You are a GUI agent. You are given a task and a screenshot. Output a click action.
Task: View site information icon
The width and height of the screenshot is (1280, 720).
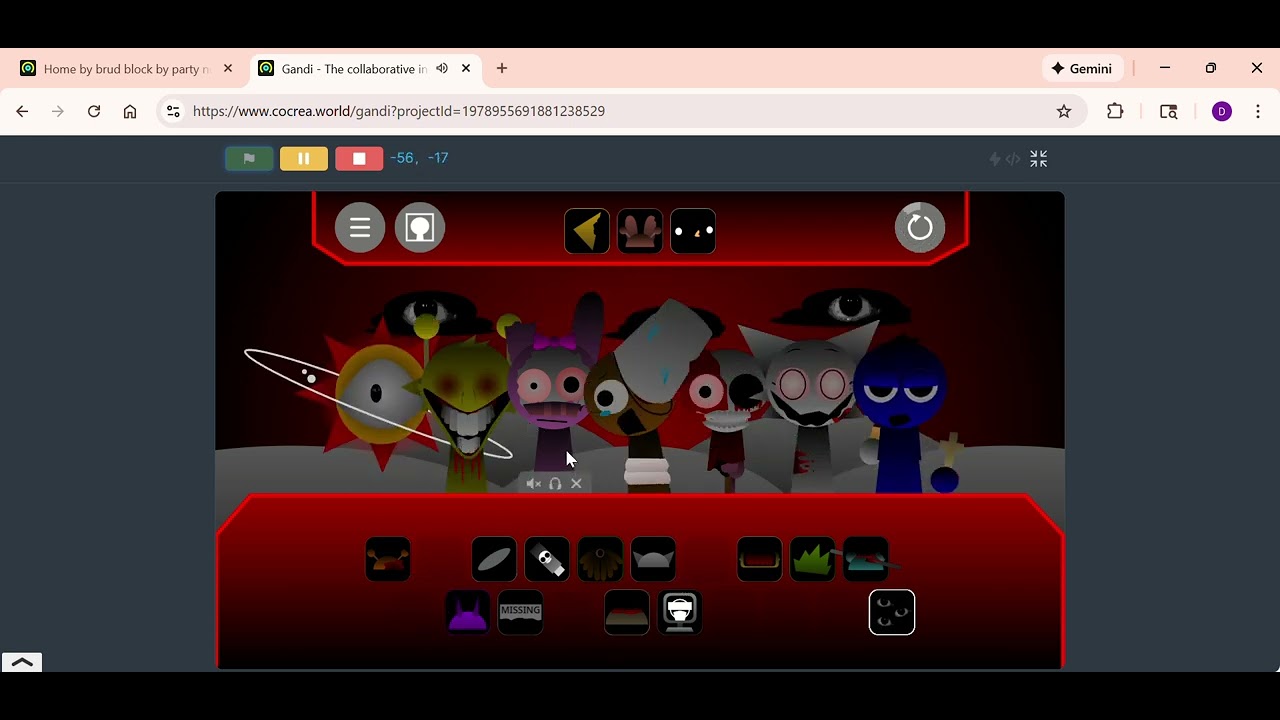click(x=173, y=111)
